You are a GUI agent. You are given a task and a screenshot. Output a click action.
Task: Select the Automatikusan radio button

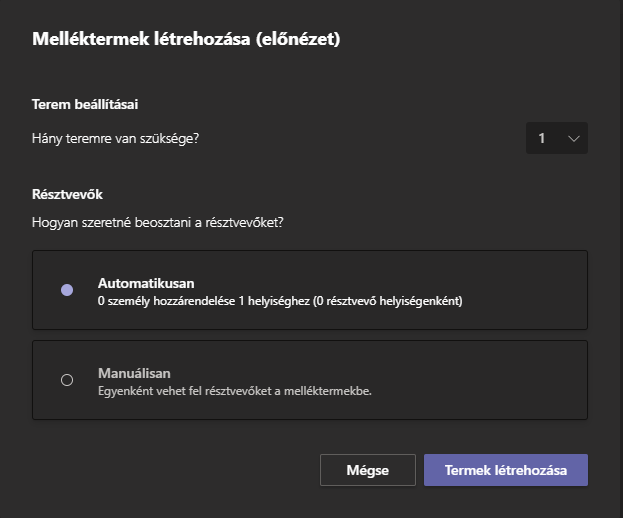pos(67,290)
